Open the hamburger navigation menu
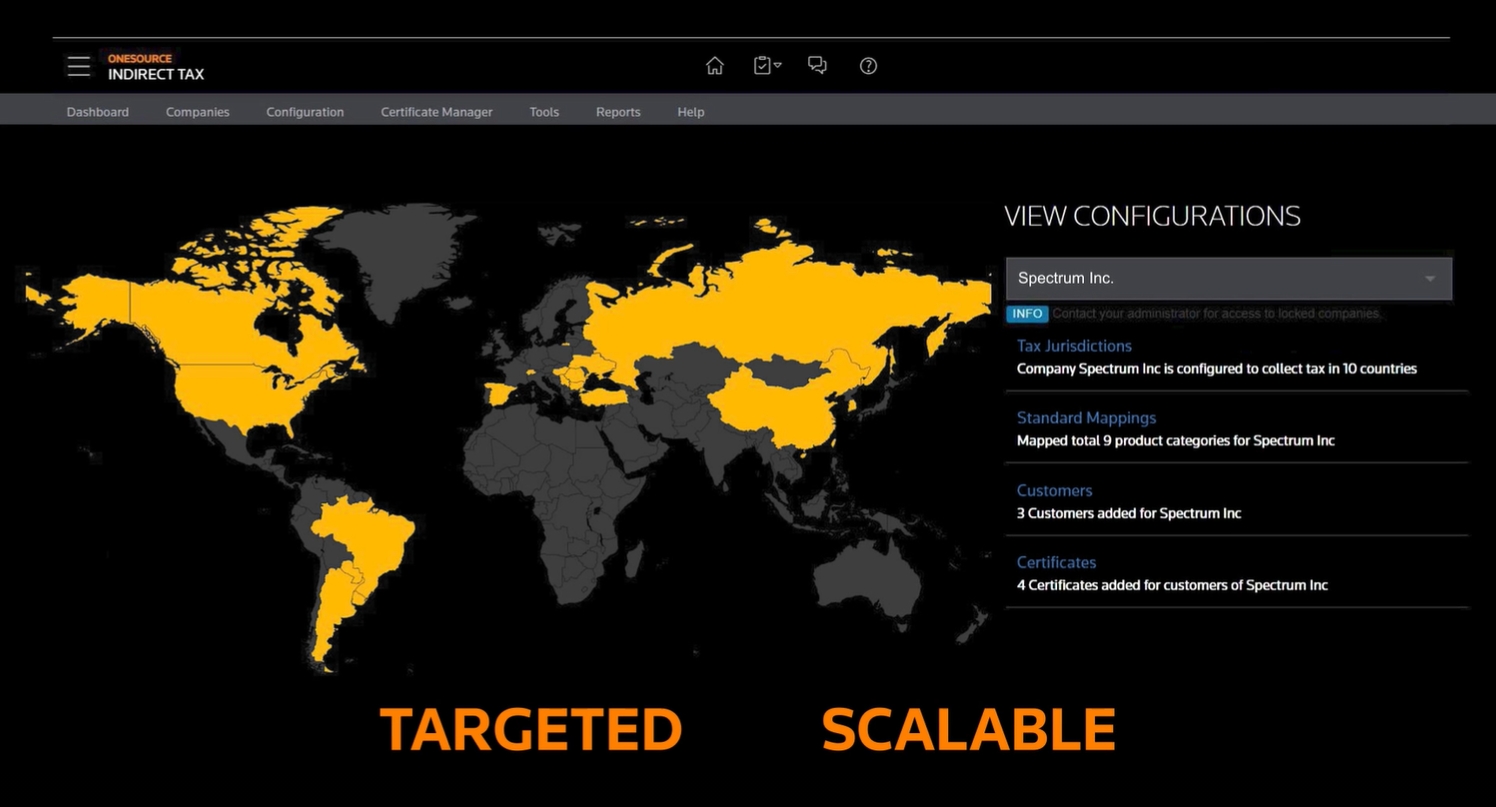 pyautogui.click(x=78, y=66)
